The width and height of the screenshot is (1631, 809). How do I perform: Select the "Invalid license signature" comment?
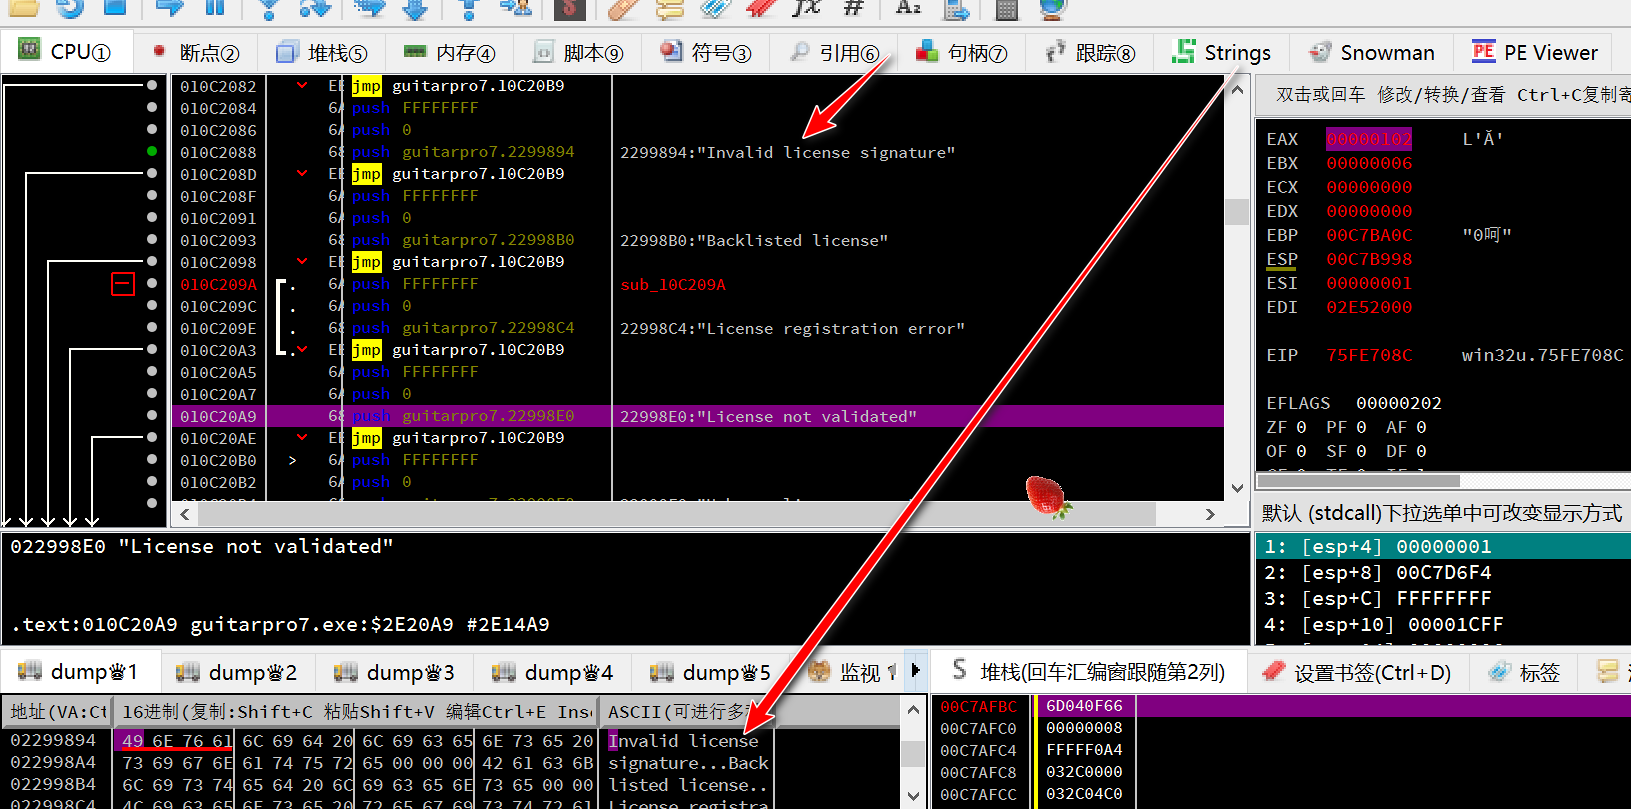(x=787, y=152)
